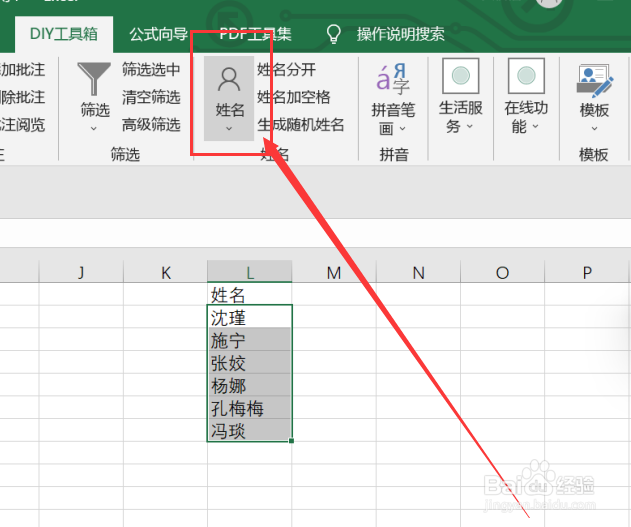
Task: Click 生成随机姓名 command
Action: pos(301,125)
